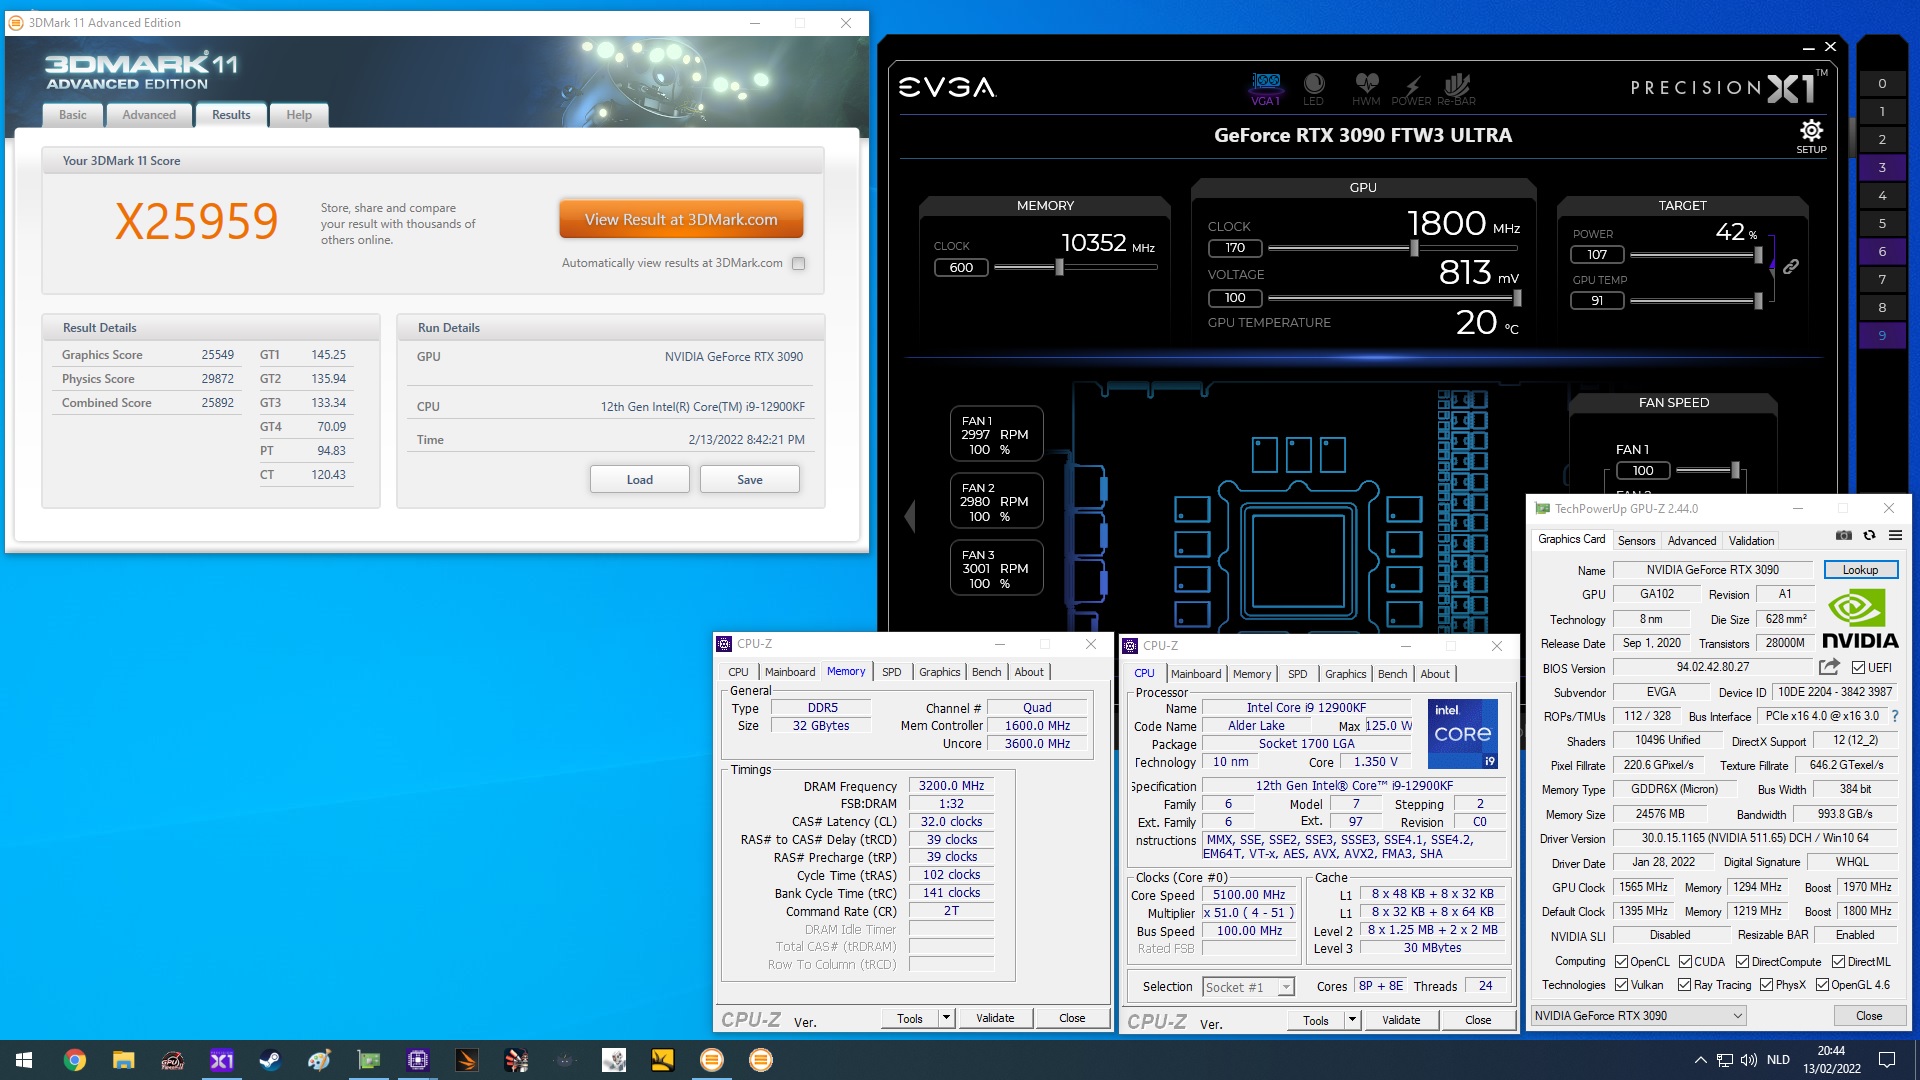Click the Bus Interface question mark
This screenshot has height=1080, width=1920.
click(1894, 717)
